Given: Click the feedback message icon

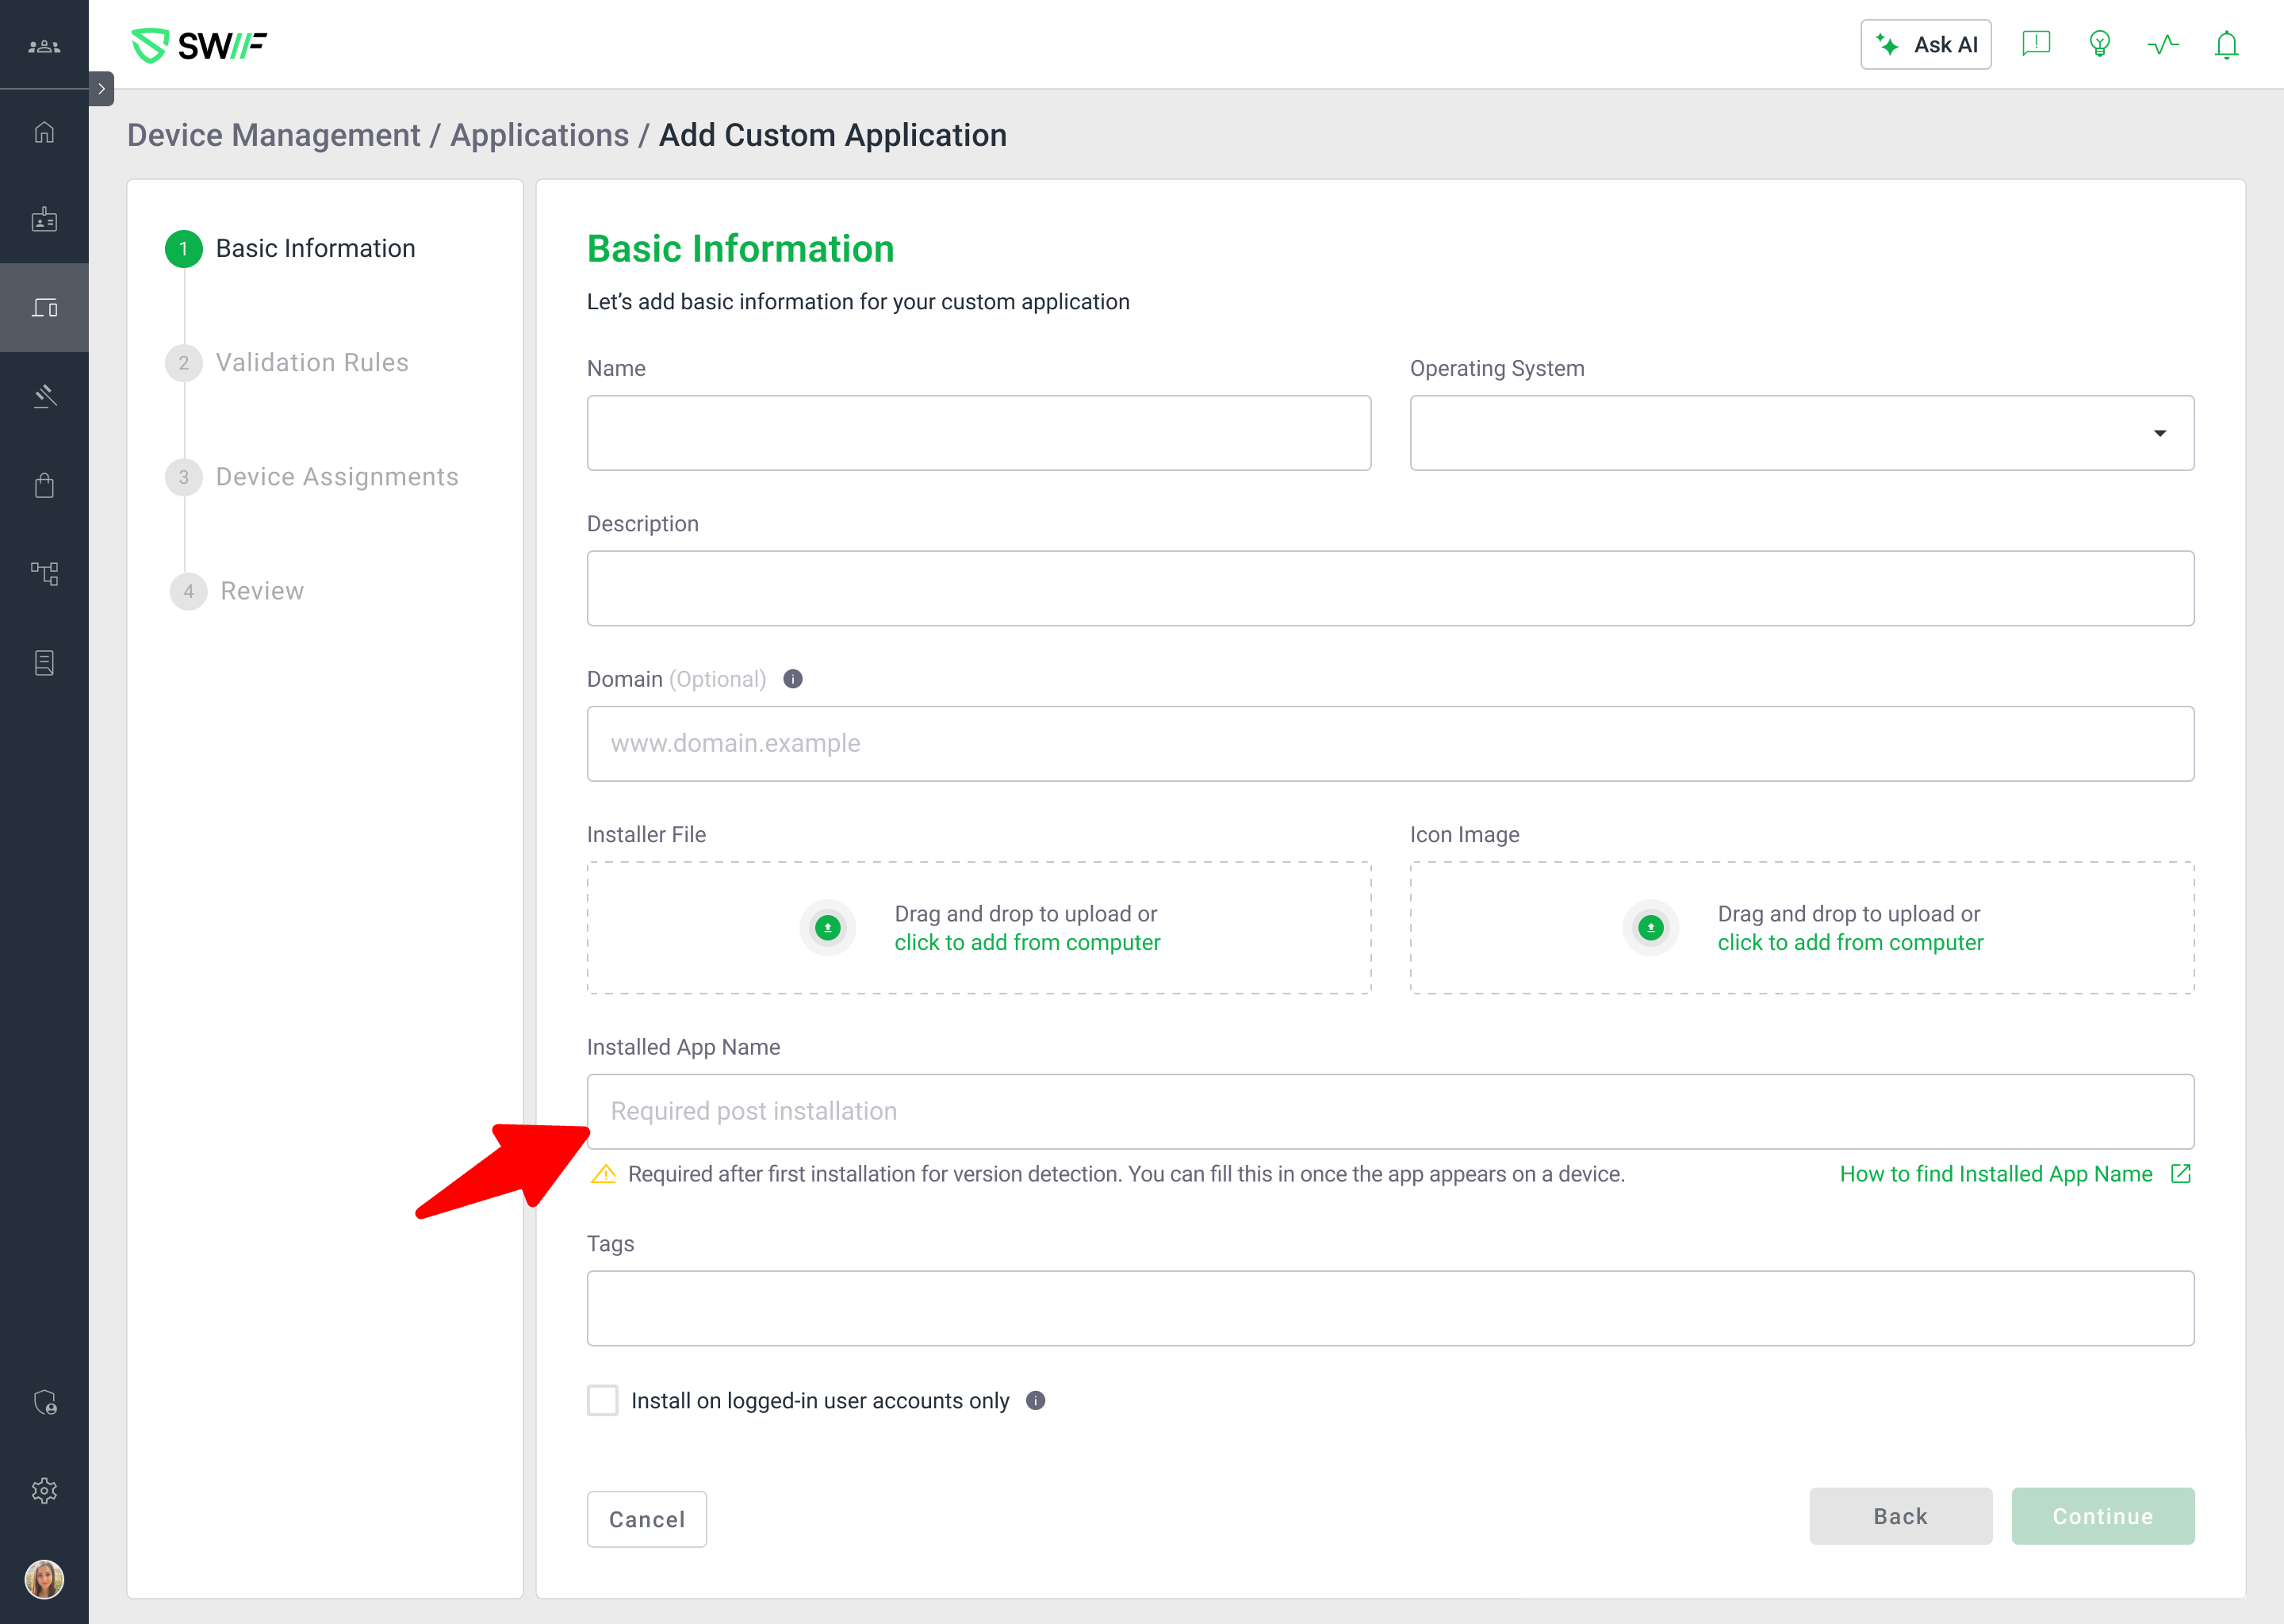Looking at the screenshot, I should pos(2035,44).
